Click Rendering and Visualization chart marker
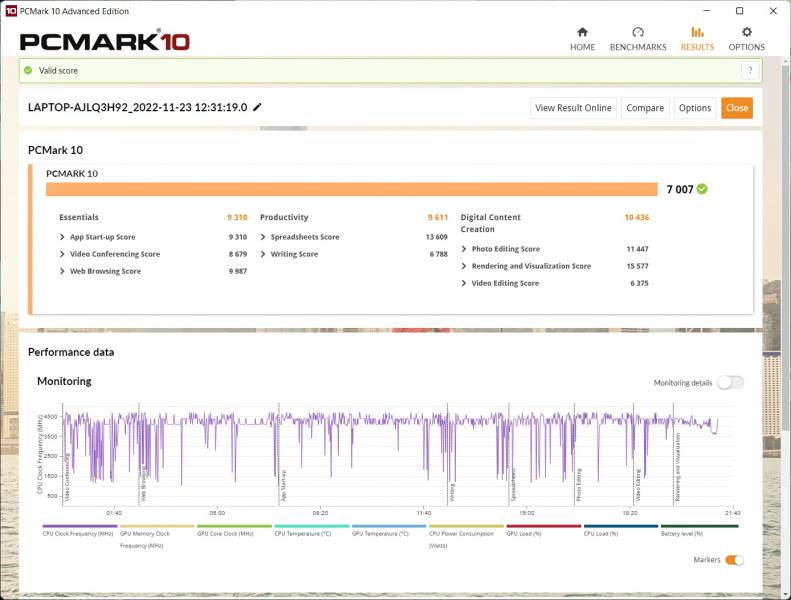791x600 pixels. tap(677, 467)
